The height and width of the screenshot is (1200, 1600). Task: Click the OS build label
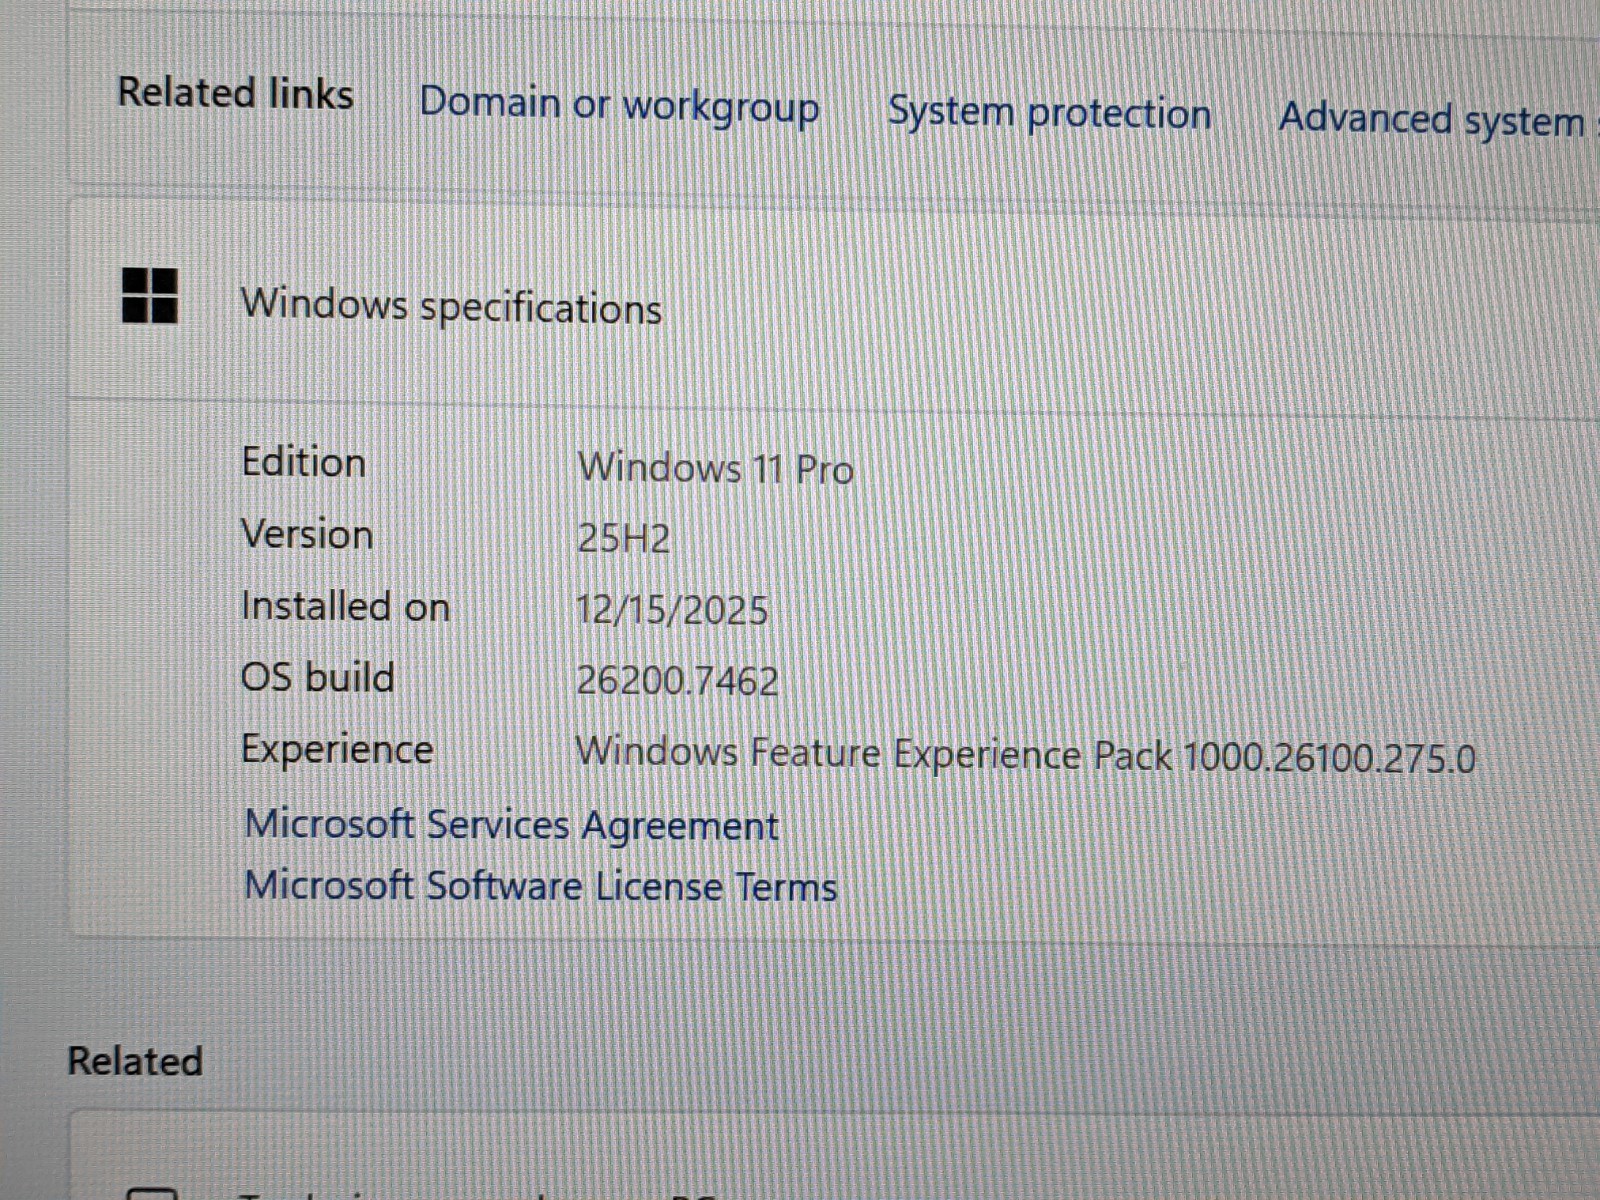point(318,678)
